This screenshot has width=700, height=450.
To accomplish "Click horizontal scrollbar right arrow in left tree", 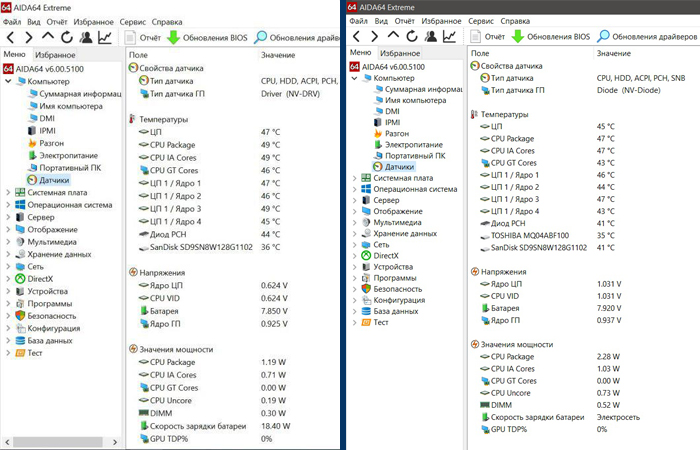I will 115,442.
